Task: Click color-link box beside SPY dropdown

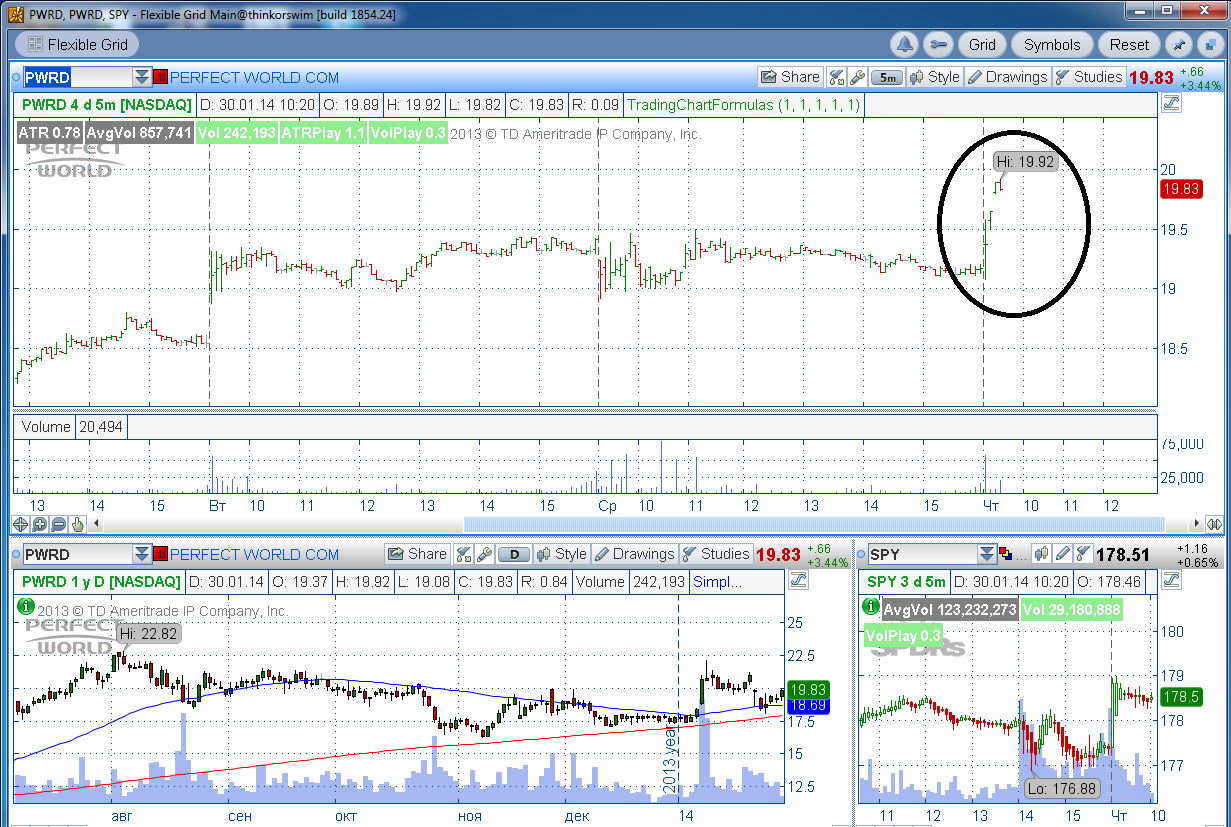Action: coord(1007,554)
